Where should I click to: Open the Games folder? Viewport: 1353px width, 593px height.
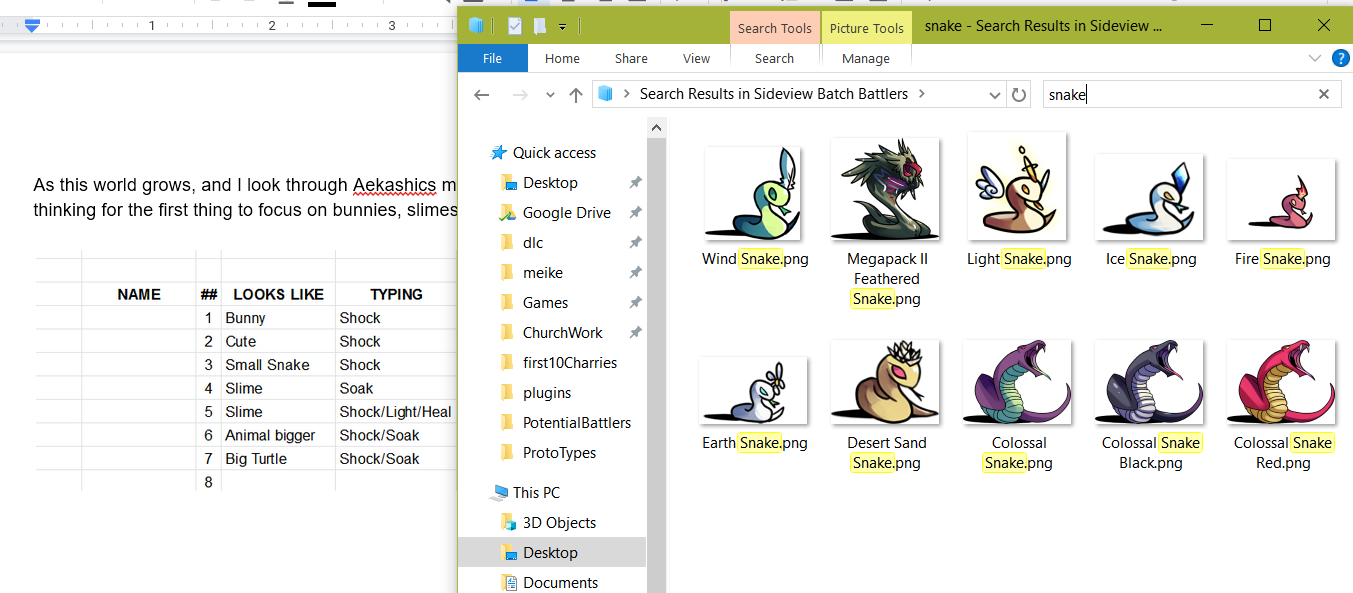click(545, 303)
